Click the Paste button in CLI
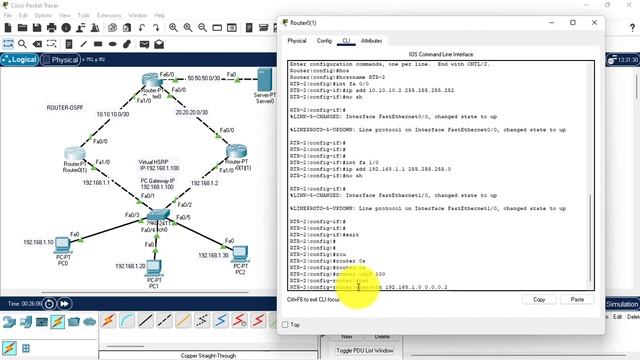 click(577, 300)
